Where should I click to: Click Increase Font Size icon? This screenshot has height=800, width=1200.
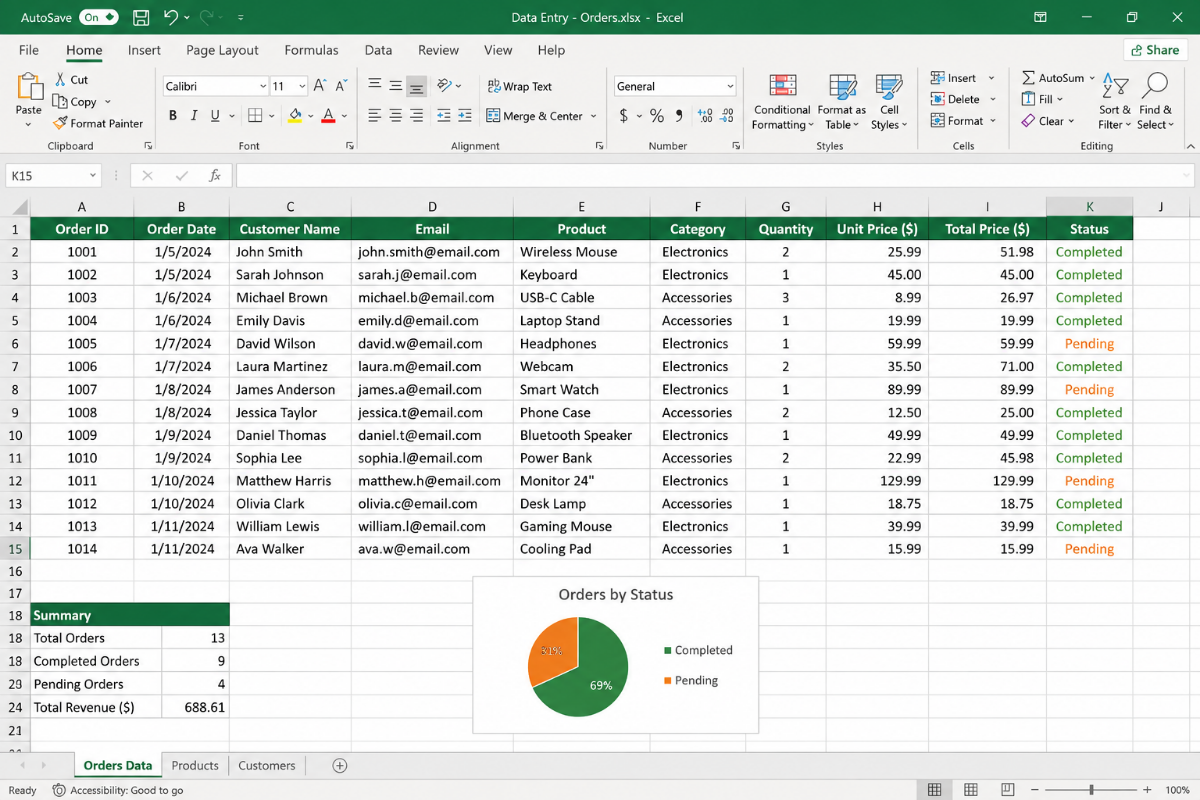pos(320,86)
